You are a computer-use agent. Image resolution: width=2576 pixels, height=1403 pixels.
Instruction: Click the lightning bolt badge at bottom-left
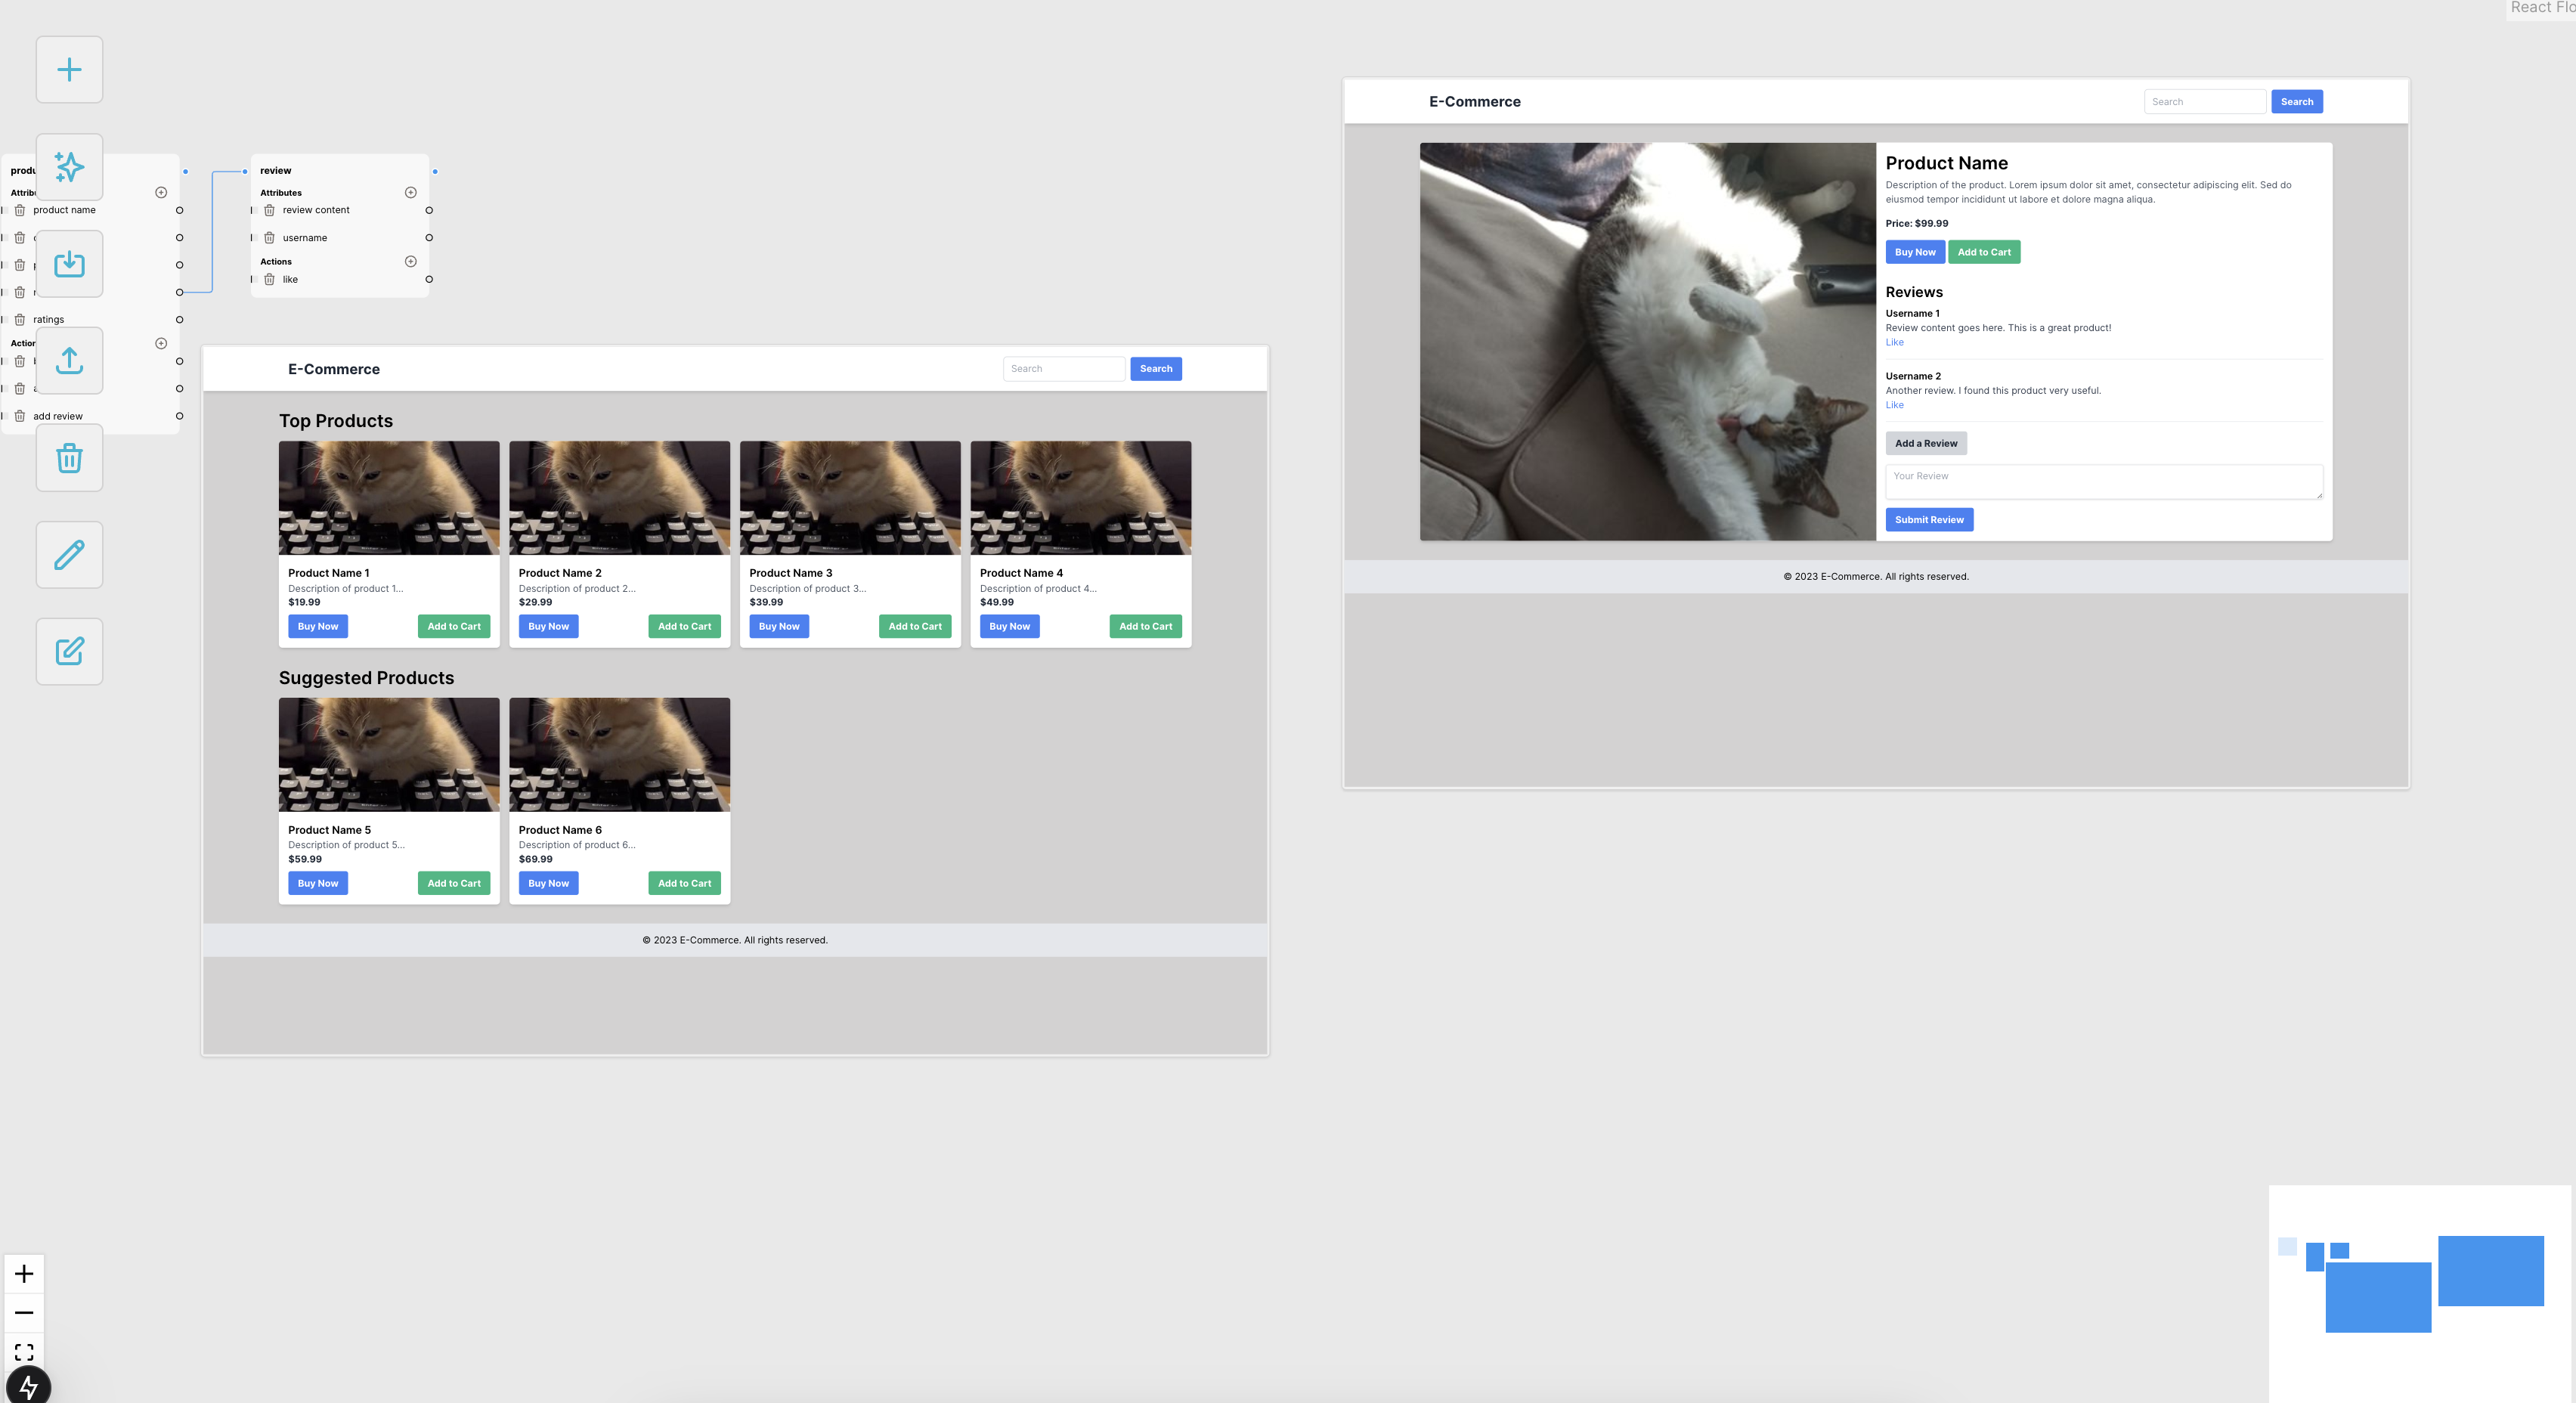28,1386
